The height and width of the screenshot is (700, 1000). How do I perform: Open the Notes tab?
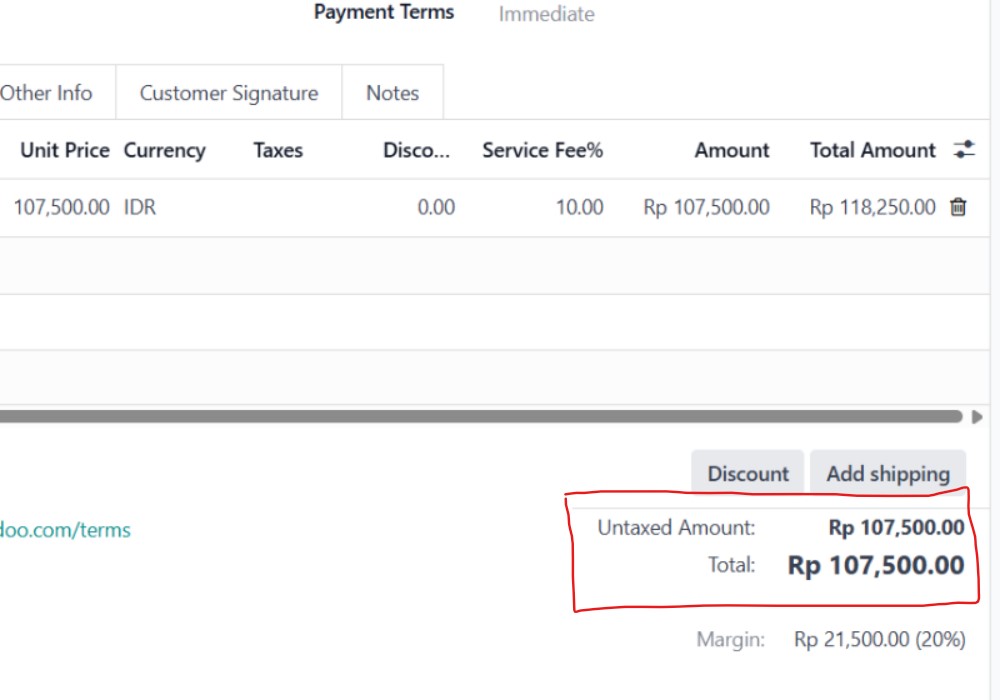coord(392,93)
